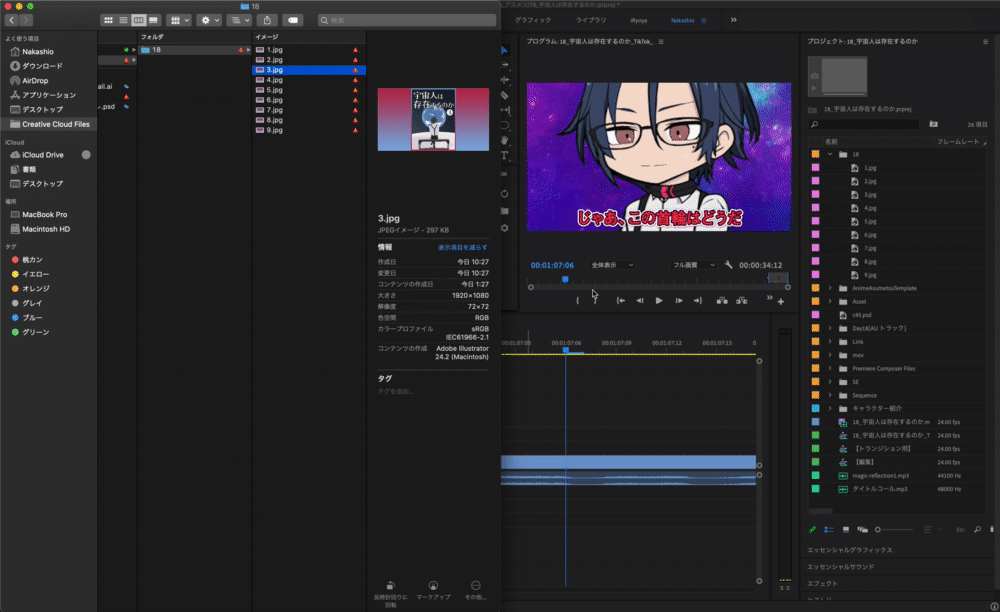
Task: Expand the Asset bin
Action: coord(830,302)
